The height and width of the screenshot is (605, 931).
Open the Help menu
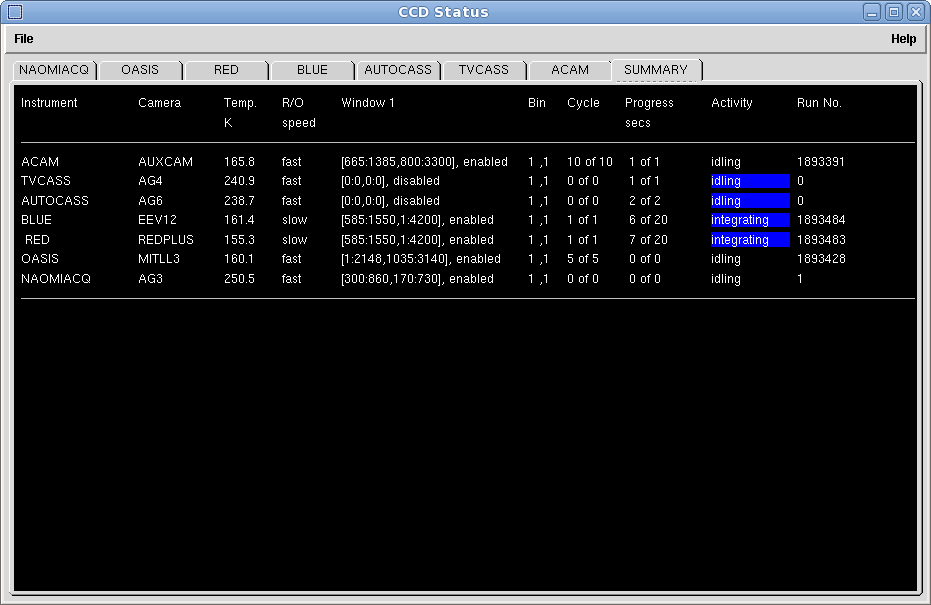tap(903, 39)
